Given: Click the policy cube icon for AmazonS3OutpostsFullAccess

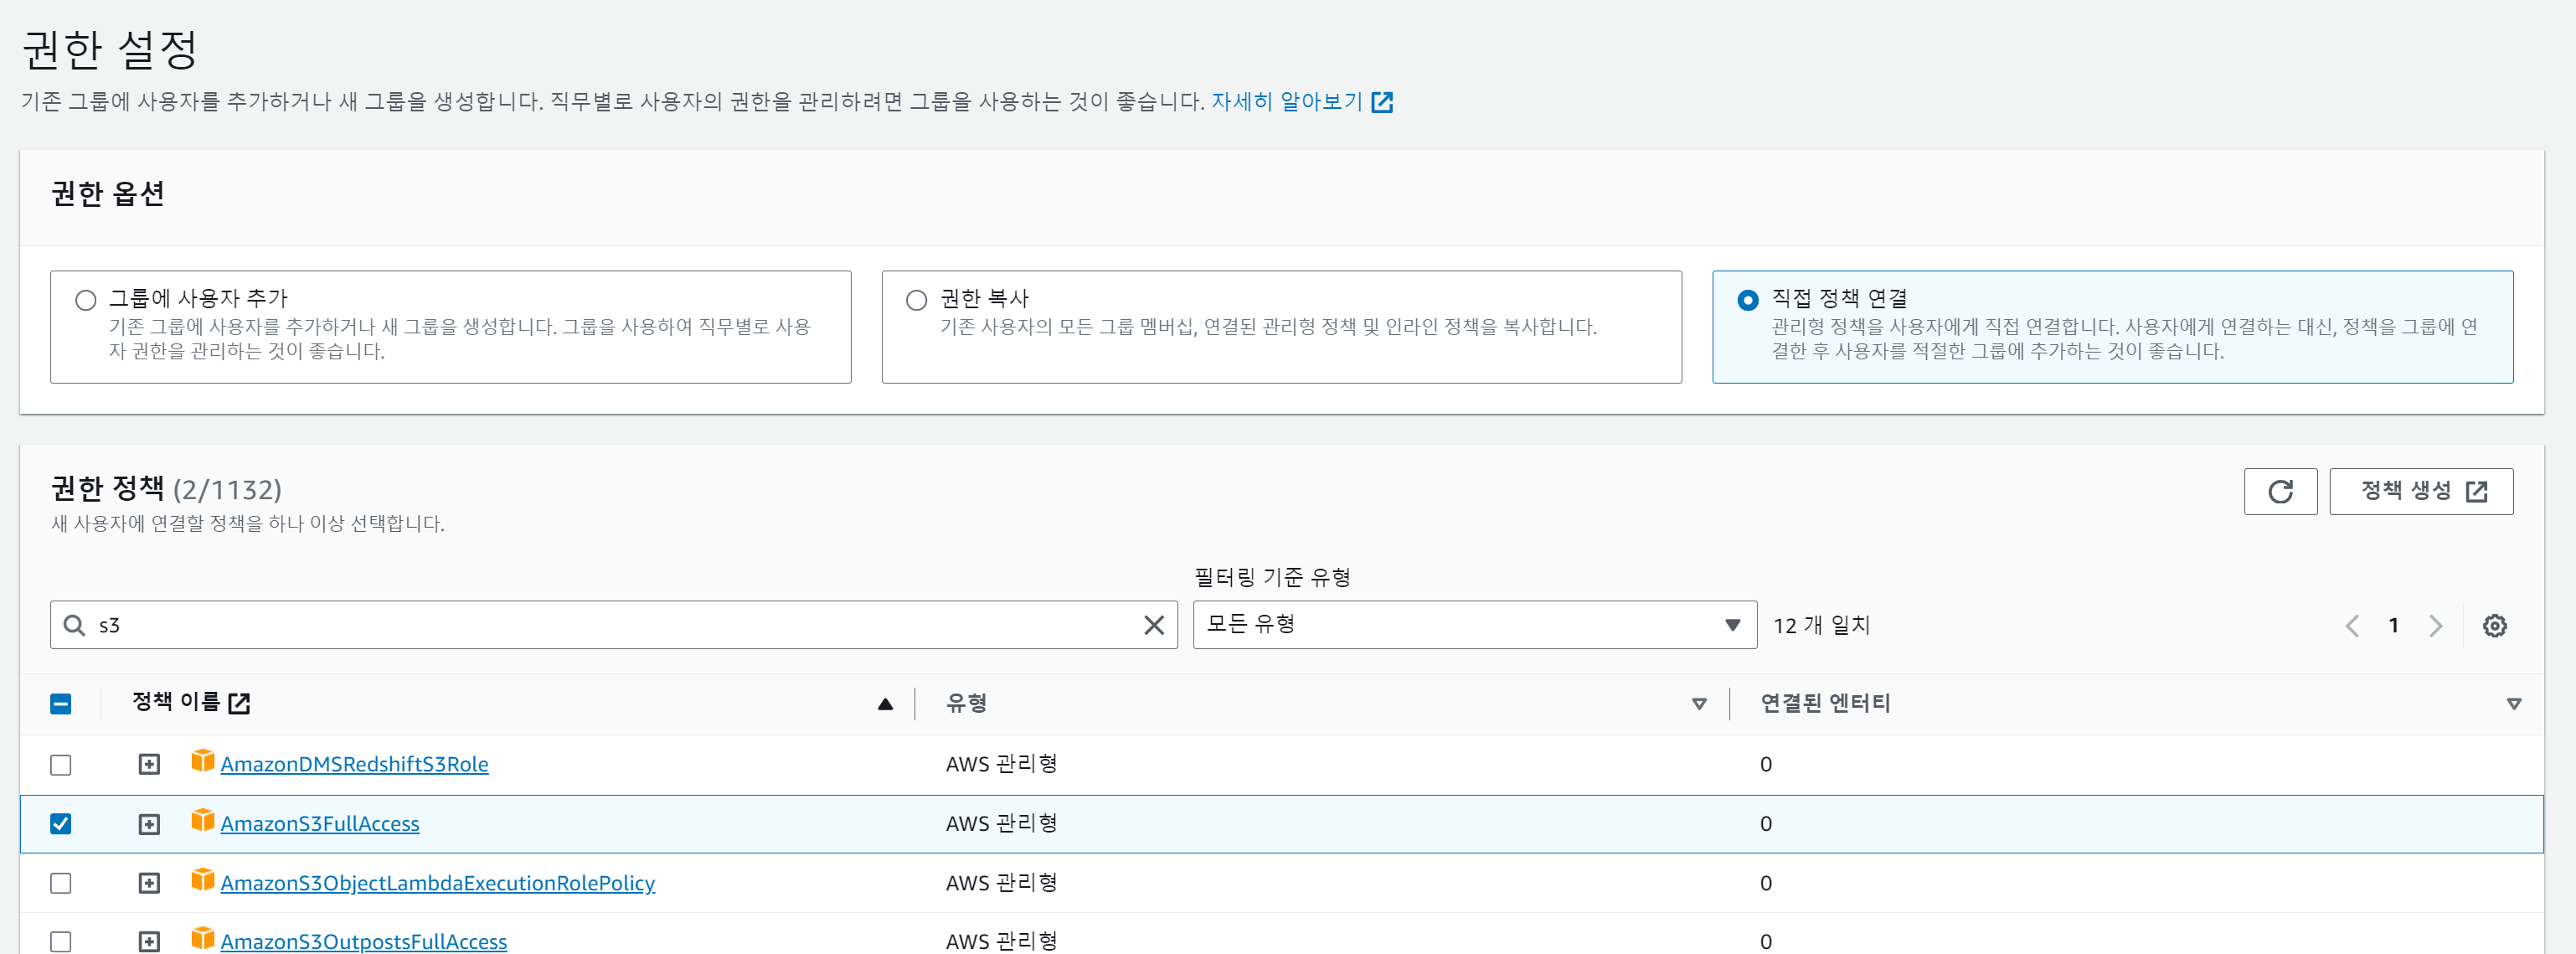Looking at the screenshot, I should click(203, 939).
